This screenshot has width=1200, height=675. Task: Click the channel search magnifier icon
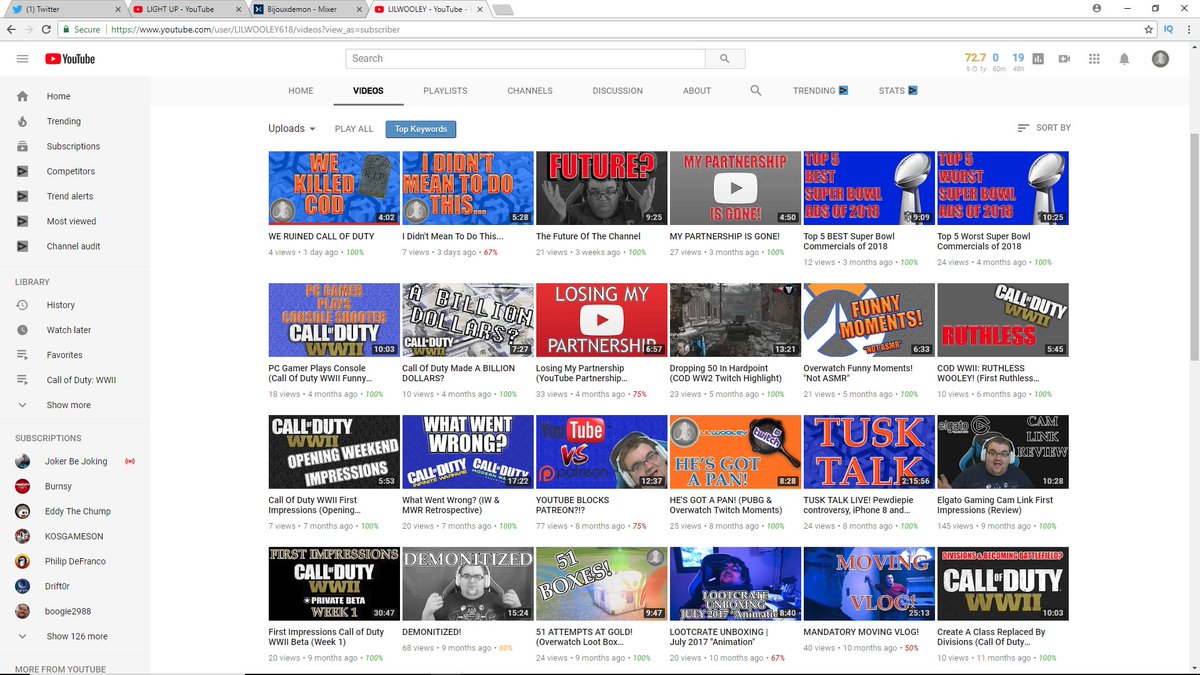pyautogui.click(x=756, y=90)
